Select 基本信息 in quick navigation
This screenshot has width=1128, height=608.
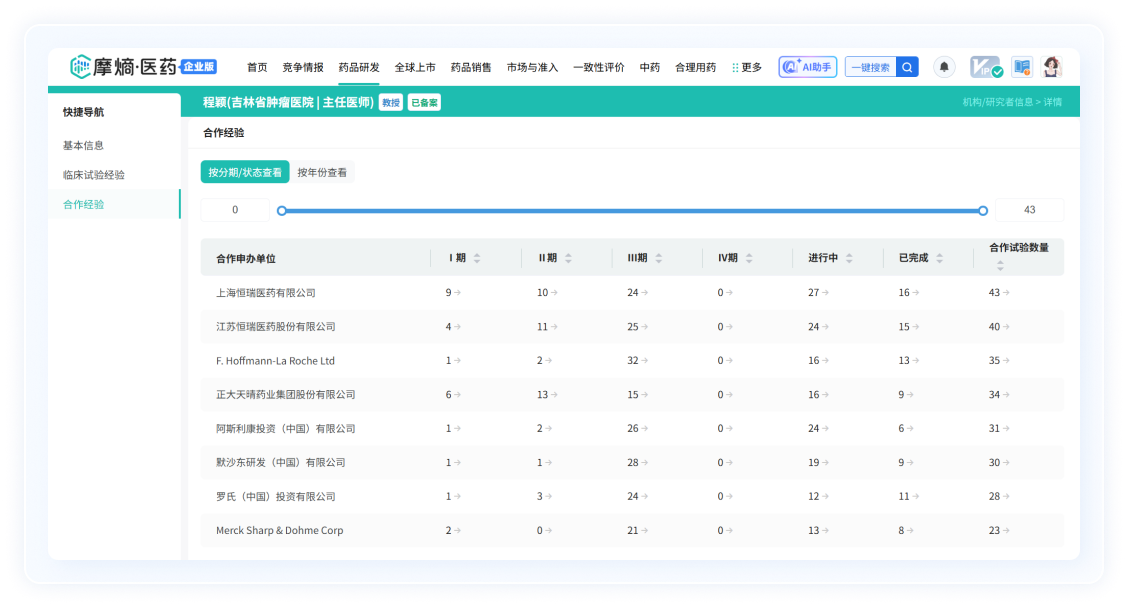pyautogui.click(x=83, y=145)
